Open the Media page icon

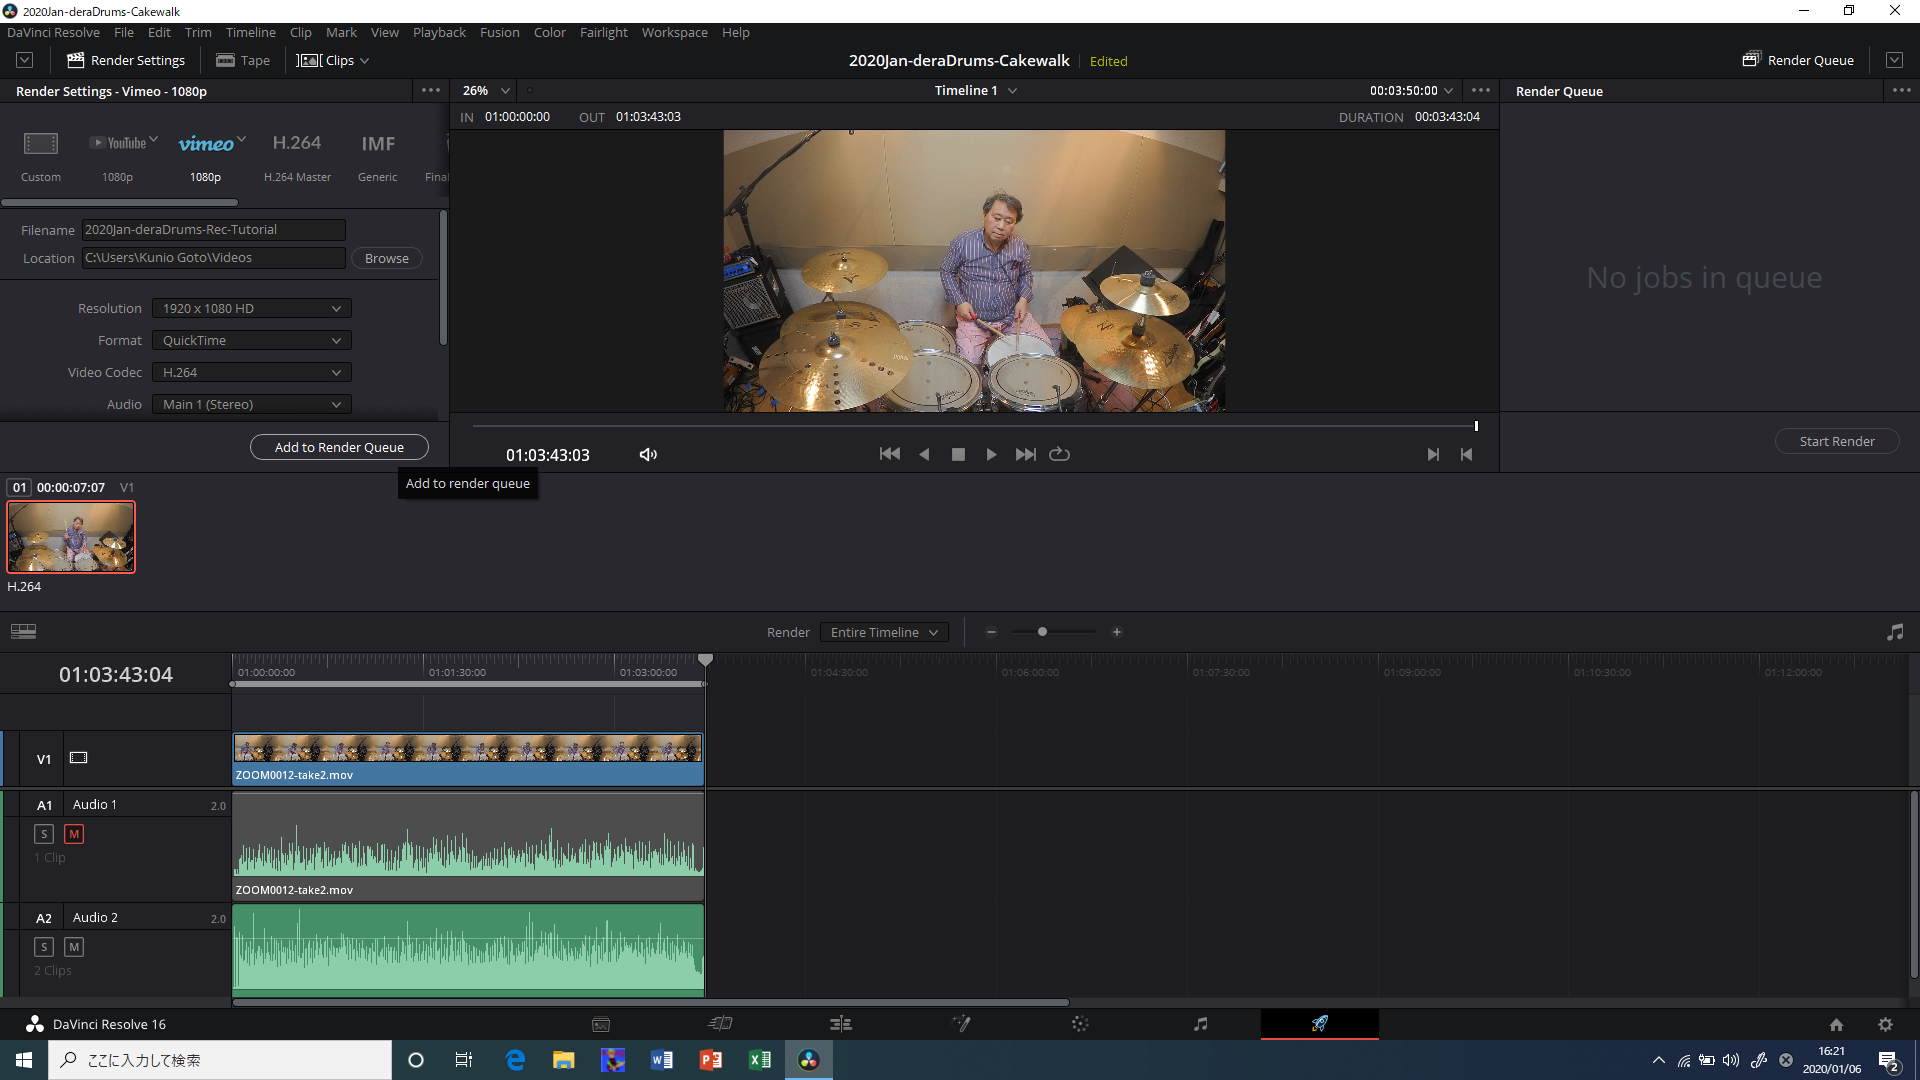tap(601, 1024)
